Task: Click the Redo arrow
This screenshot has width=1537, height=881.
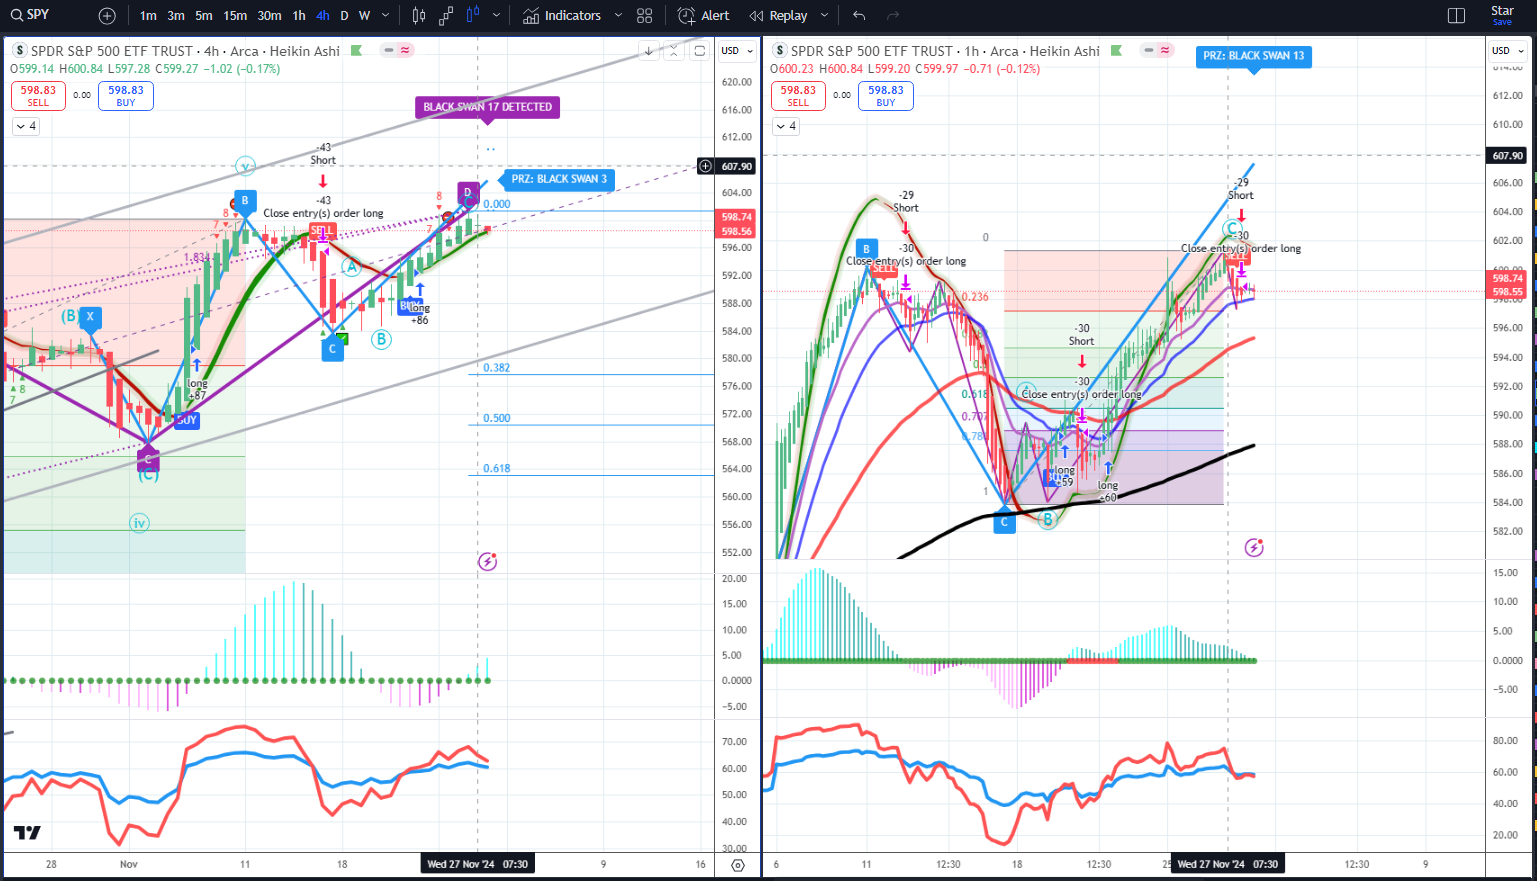Action: [x=893, y=16]
